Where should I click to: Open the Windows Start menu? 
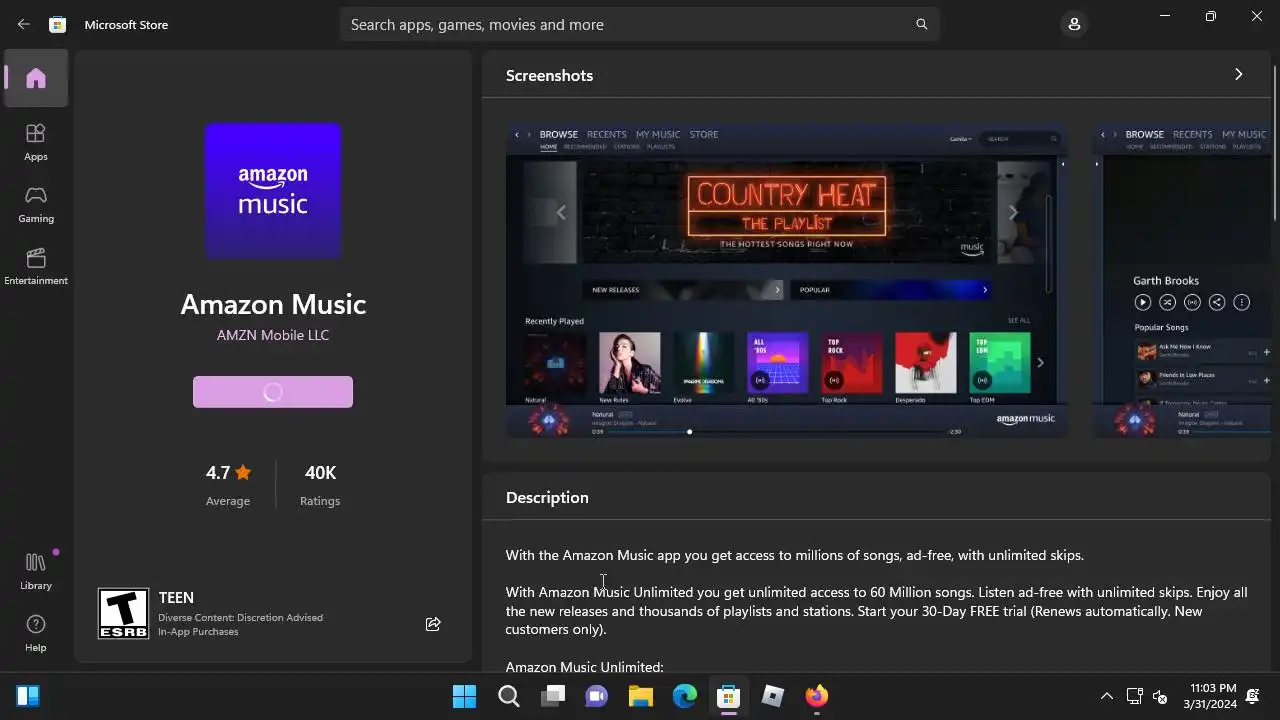click(464, 696)
